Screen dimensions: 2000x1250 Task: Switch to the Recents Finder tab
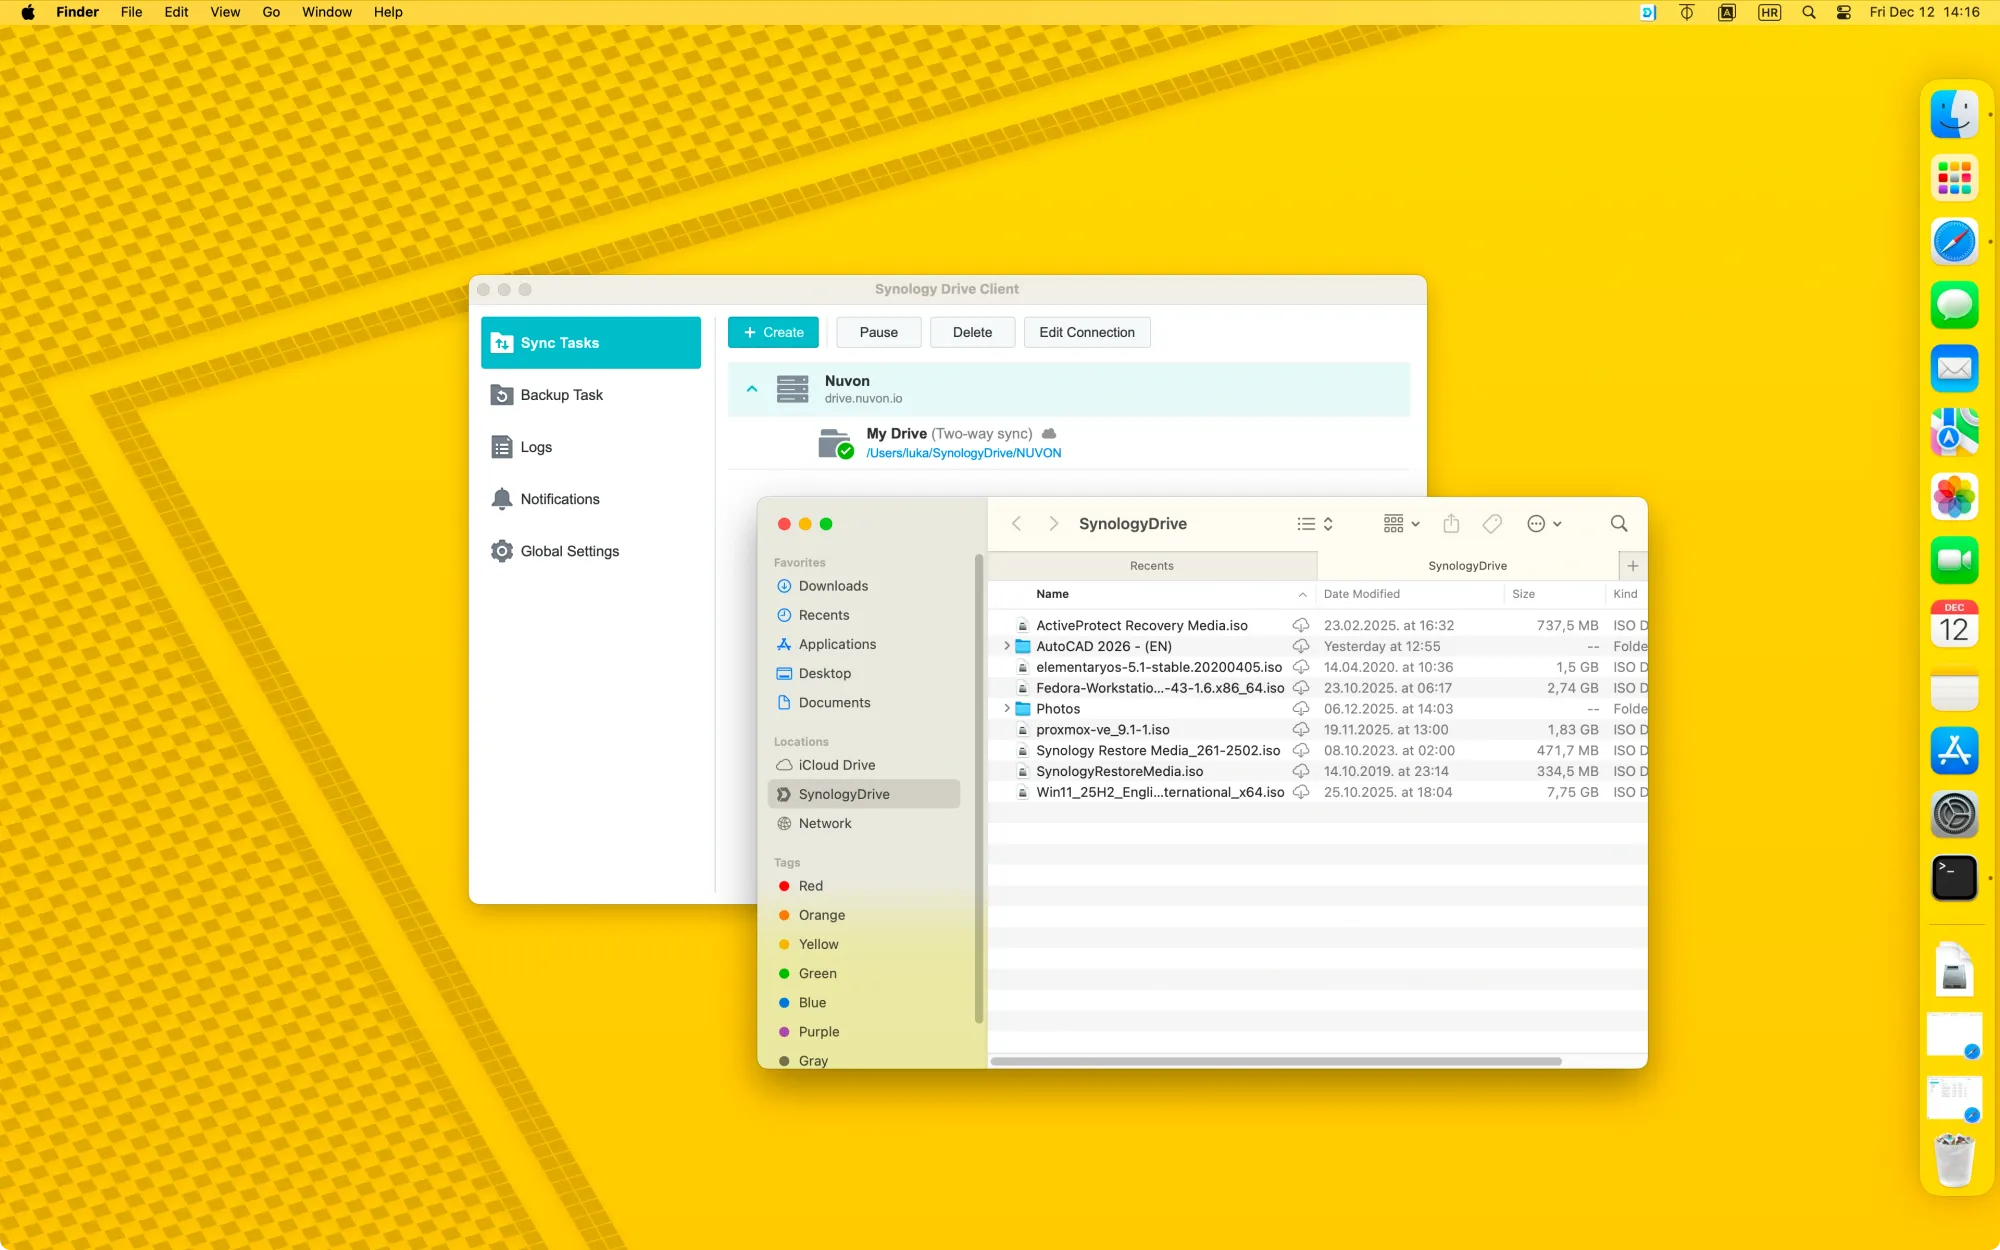coord(1151,566)
